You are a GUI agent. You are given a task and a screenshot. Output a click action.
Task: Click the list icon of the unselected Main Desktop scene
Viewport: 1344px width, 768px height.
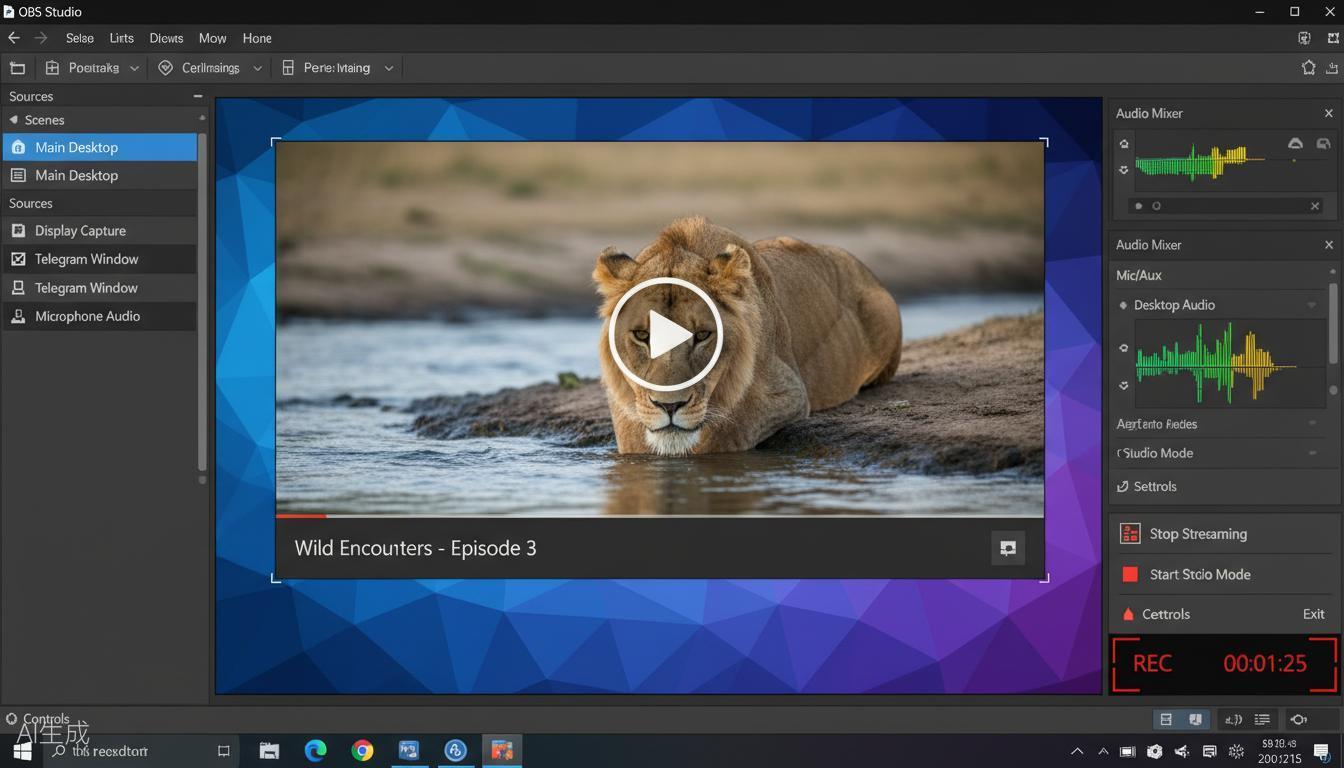pyautogui.click(x=18, y=175)
